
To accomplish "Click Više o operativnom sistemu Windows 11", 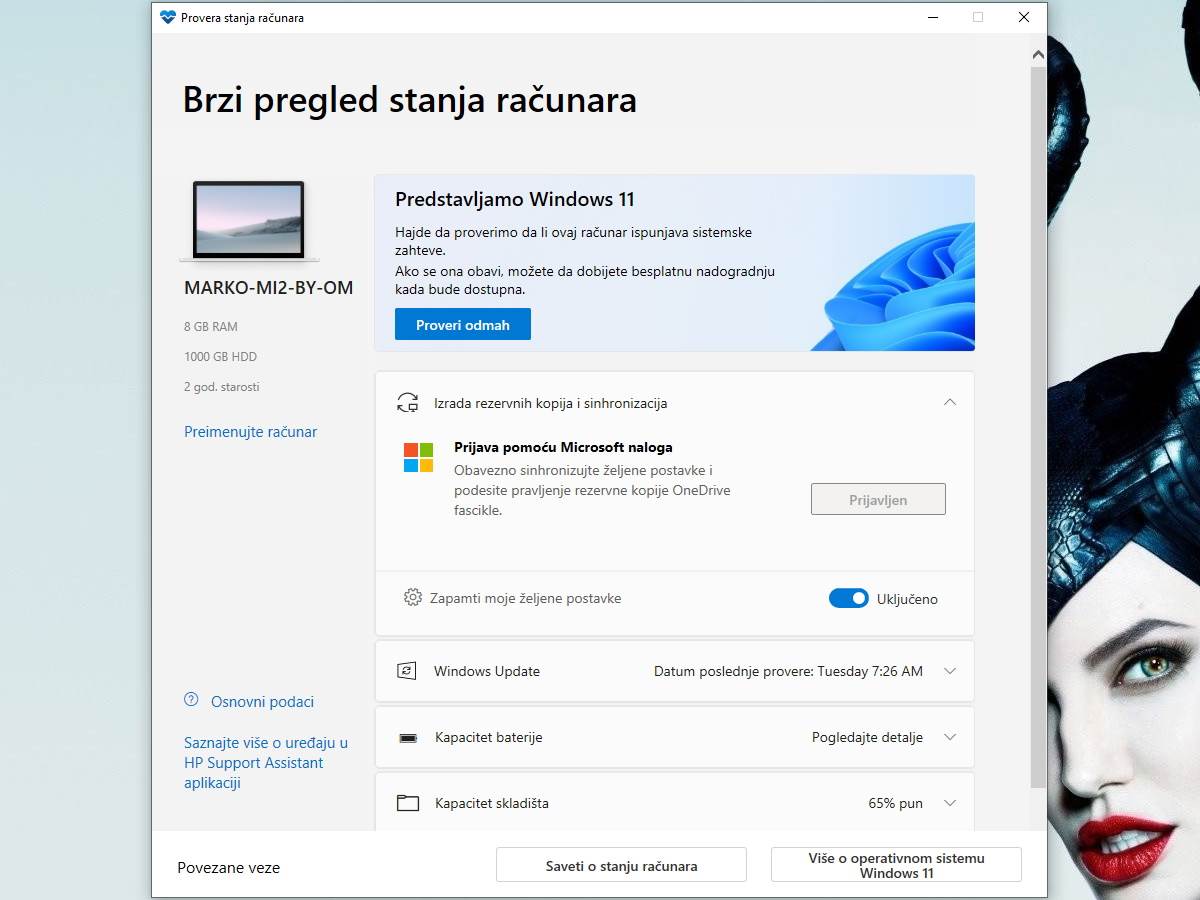I will click(x=896, y=866).
